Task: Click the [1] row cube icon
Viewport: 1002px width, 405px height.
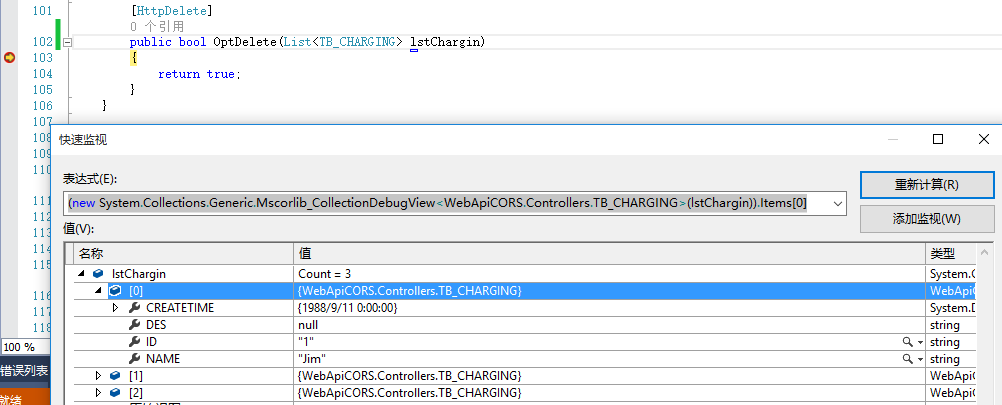Action: point(115,375)
